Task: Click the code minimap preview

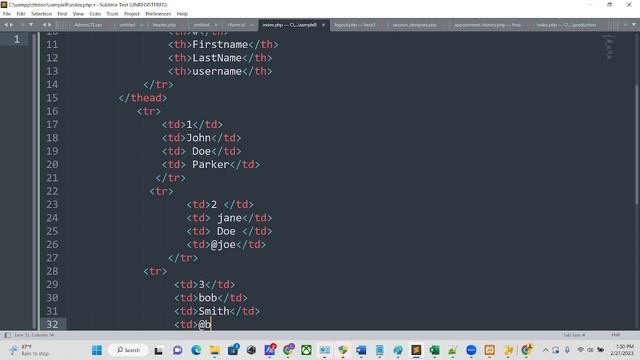Action: (610, 47)
